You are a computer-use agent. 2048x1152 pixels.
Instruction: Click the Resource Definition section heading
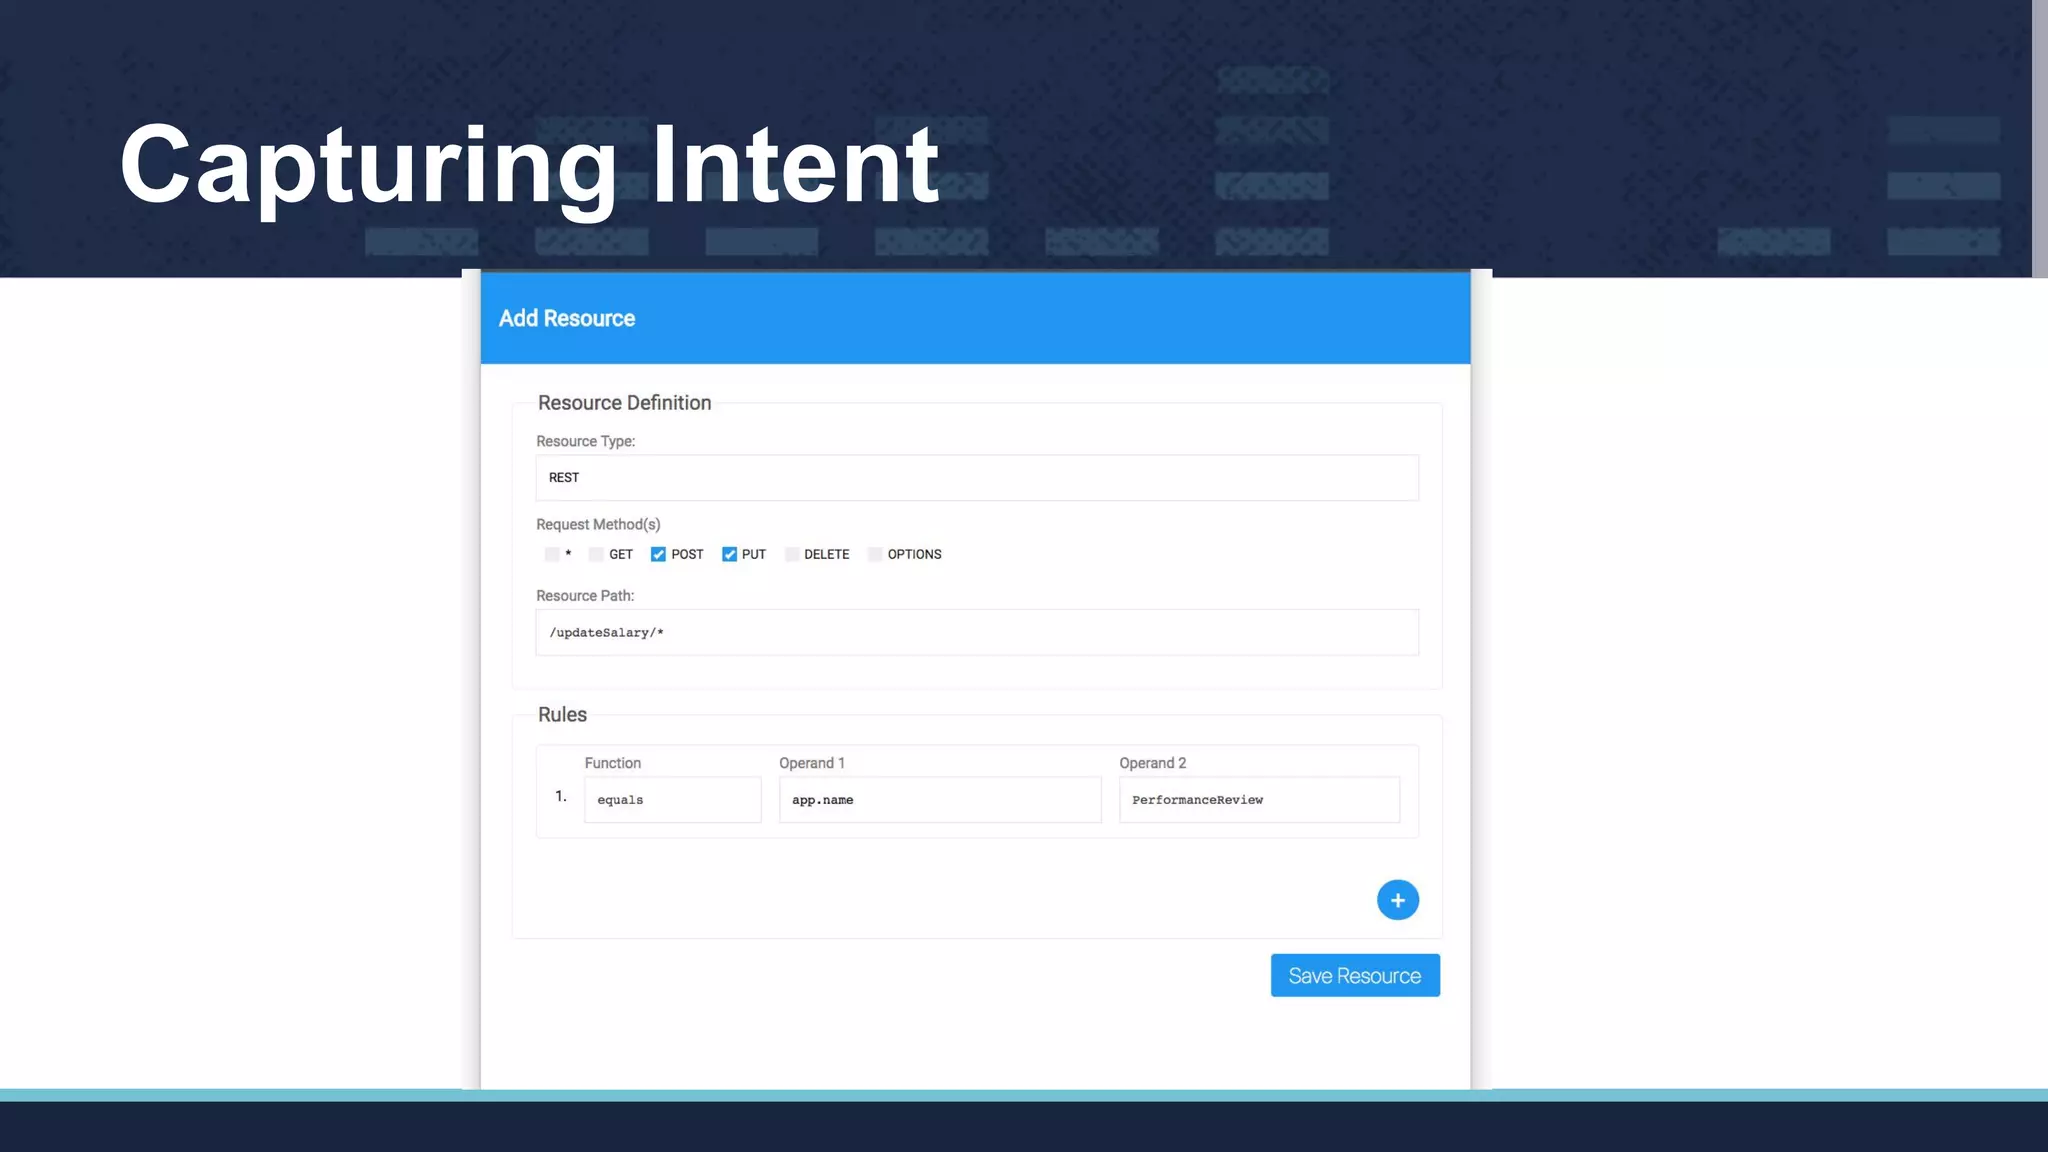point(624,402)
